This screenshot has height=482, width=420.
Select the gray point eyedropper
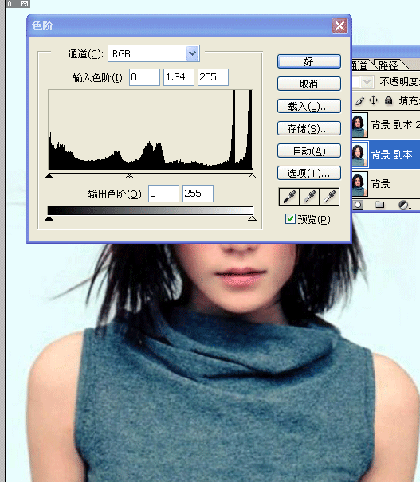pyautogui.click(x=310, y=196)
